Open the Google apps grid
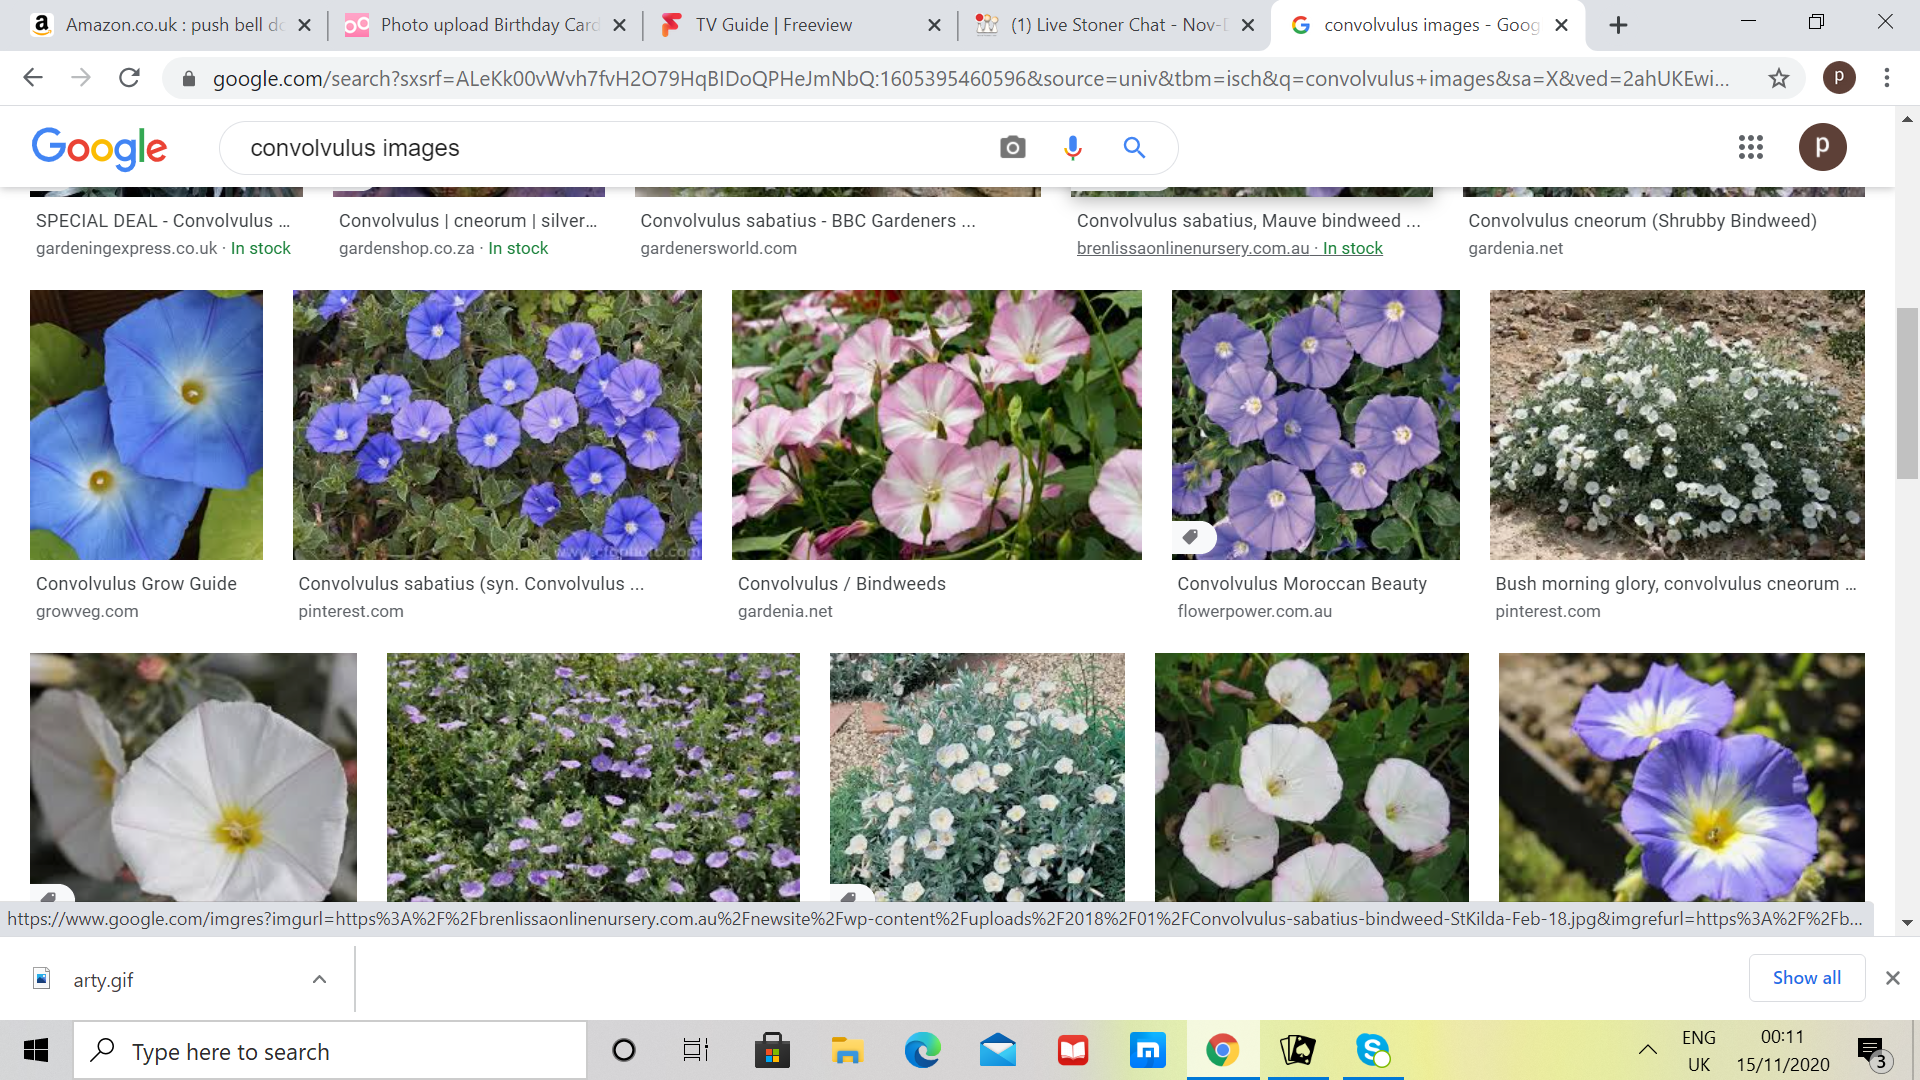Image resolution: width=1920 pixels, height=1080 pixels. click(x=1750, y=148)
